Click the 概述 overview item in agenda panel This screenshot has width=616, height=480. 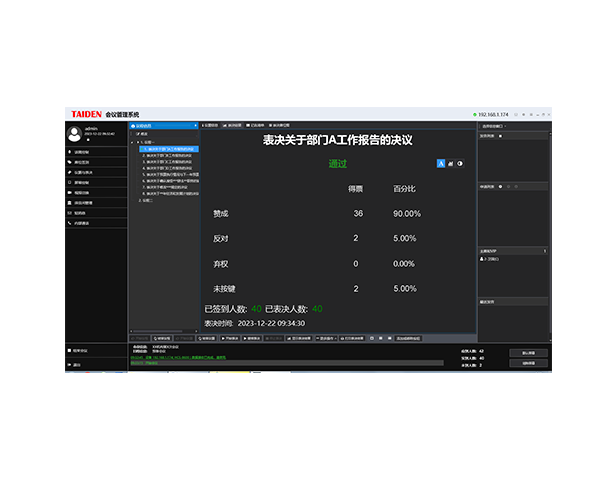click(144, 134)
